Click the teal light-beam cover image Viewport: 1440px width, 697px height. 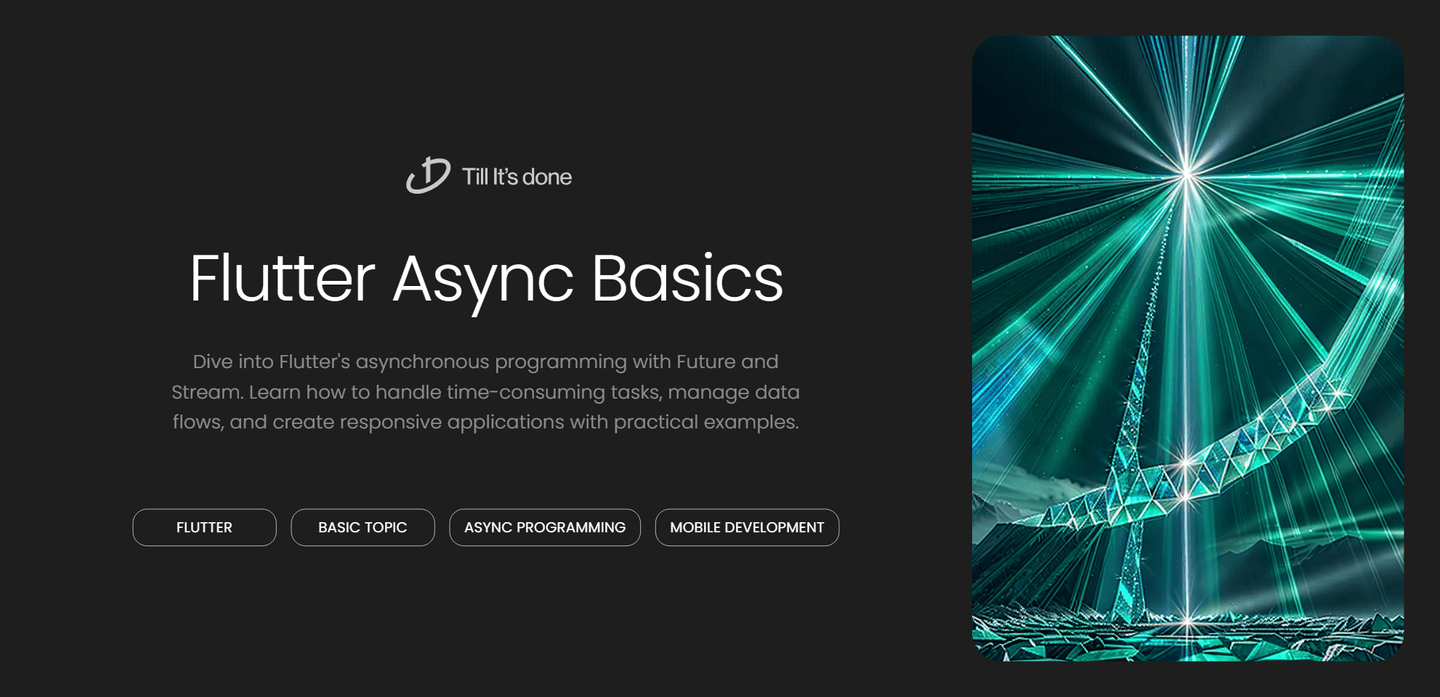click(x=1188, y=348)
